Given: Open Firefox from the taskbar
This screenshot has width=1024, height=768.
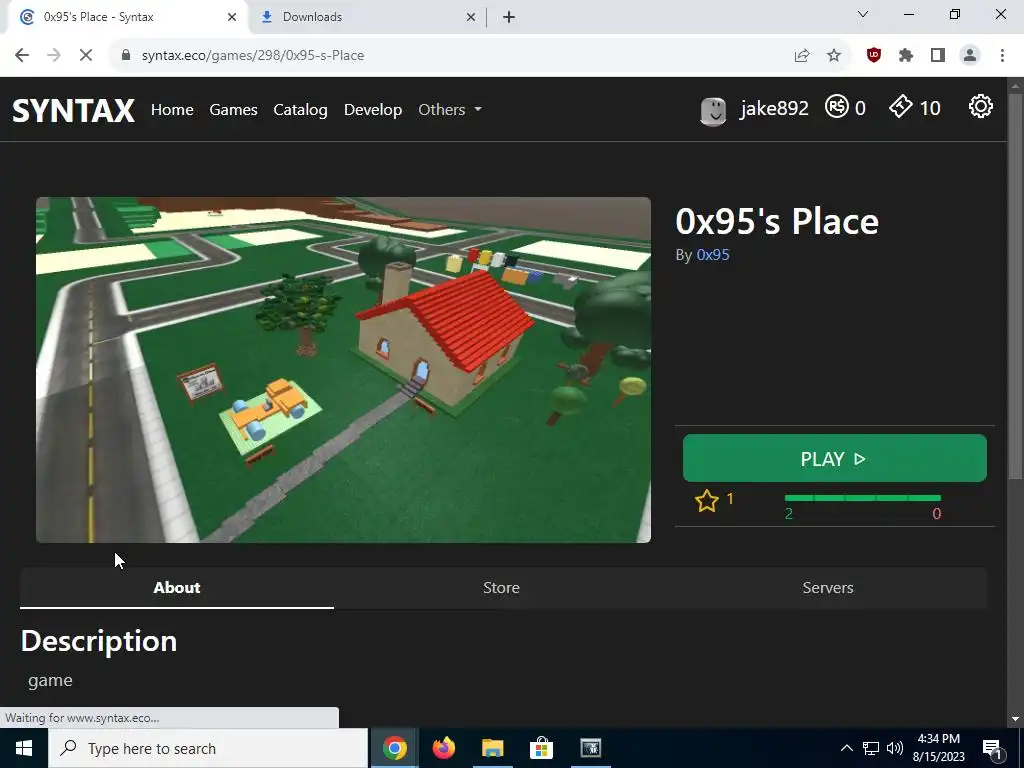Looking at the screenshot, I should pos(443,748).
